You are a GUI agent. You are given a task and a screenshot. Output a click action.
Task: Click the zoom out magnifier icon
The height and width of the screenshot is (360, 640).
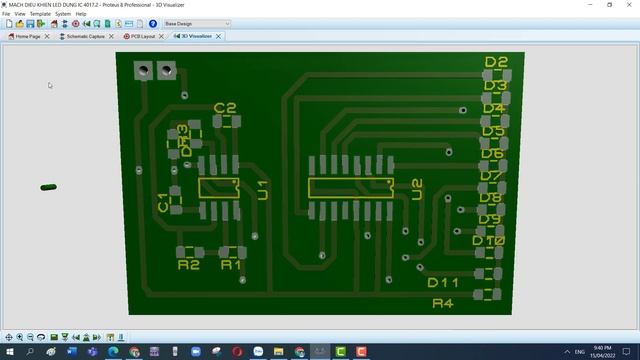[x=31, y=337]
